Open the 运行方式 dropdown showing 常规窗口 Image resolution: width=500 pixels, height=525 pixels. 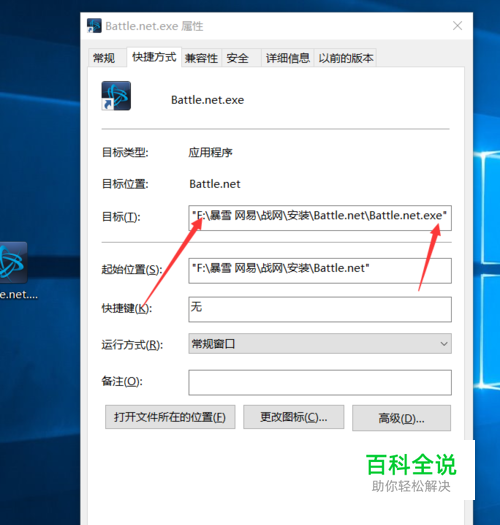tap(320, 344)
